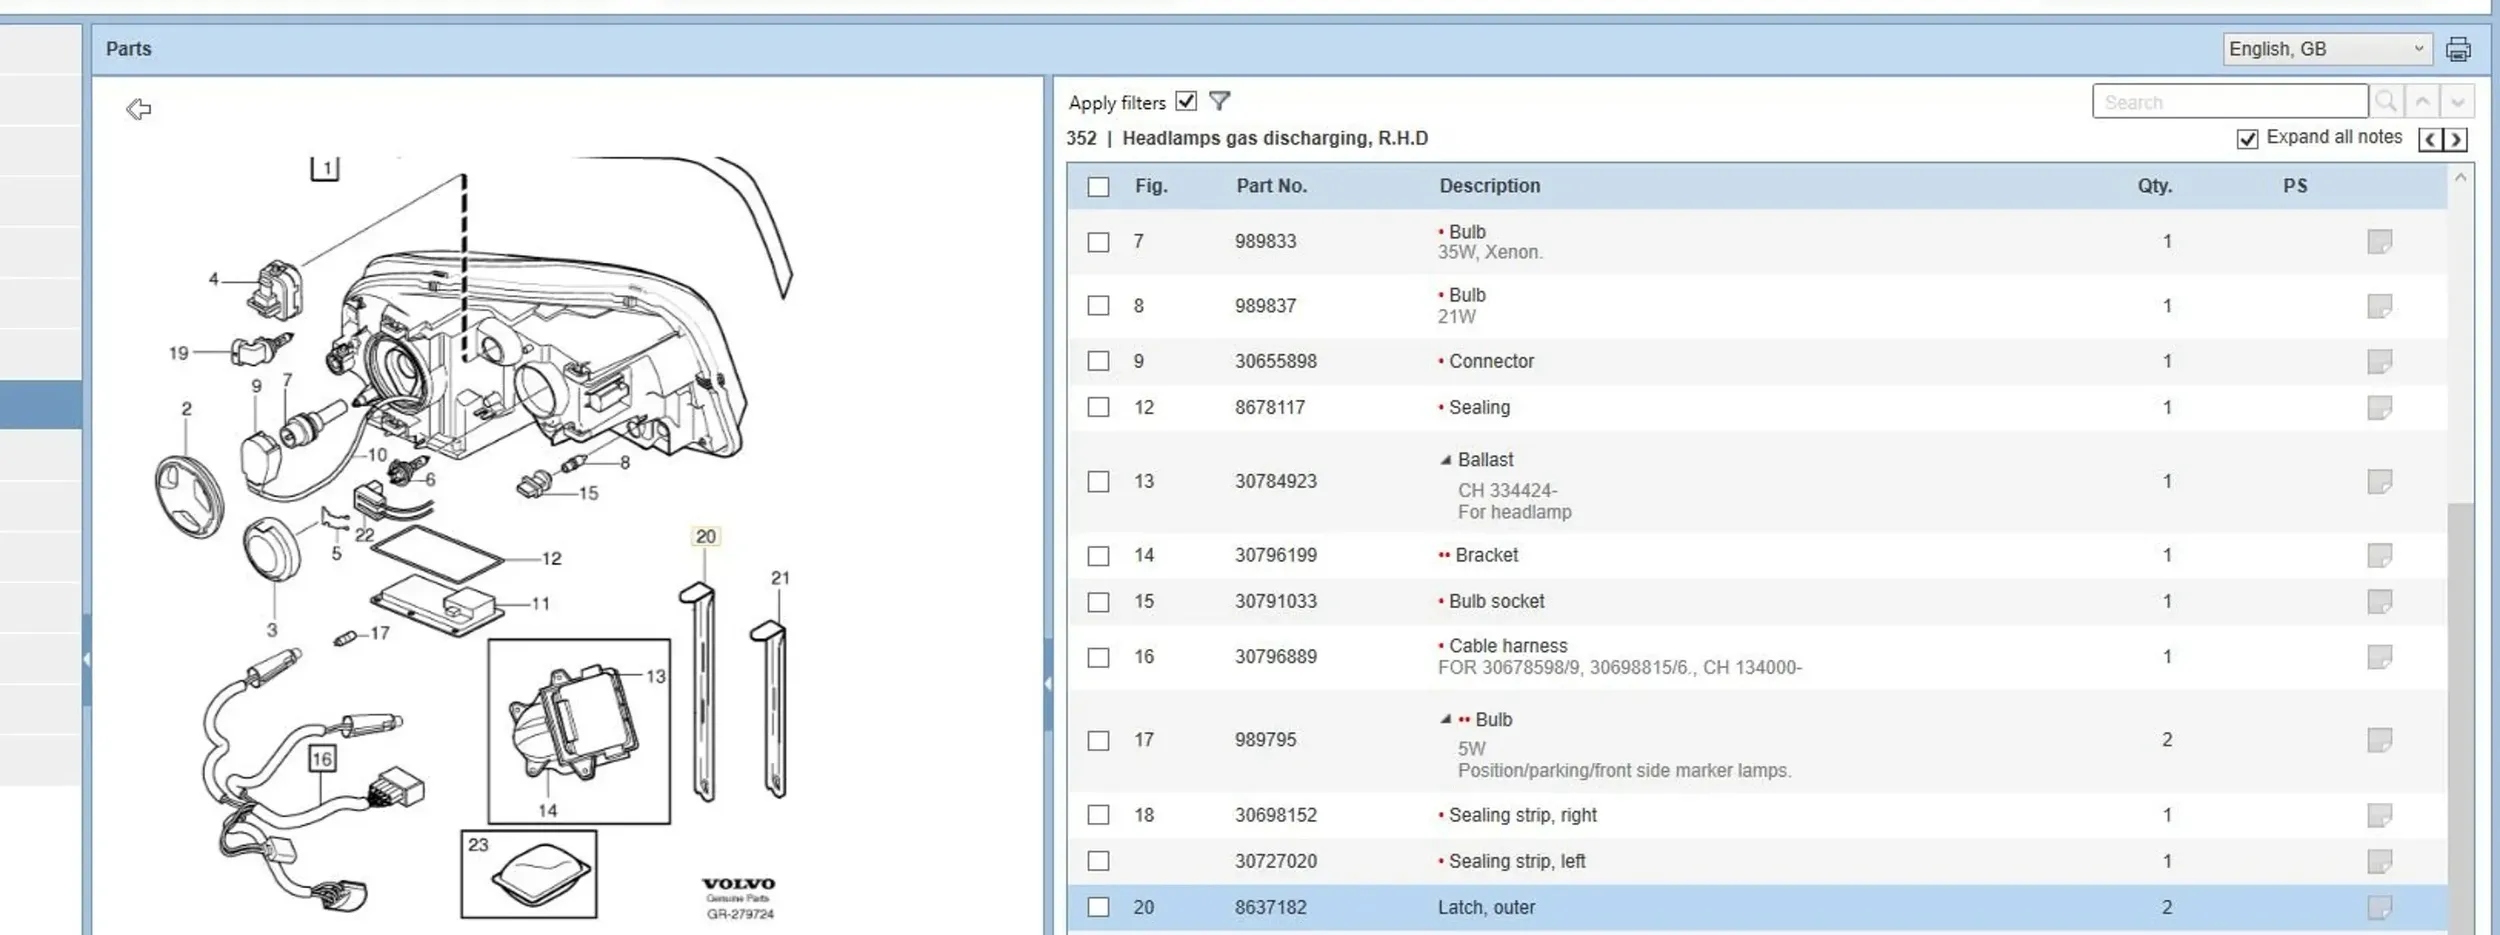Select the Sealing strip, right description
Image resolution: width=2500 pixels, height=935 pixels.
(x=1522, y=815)
